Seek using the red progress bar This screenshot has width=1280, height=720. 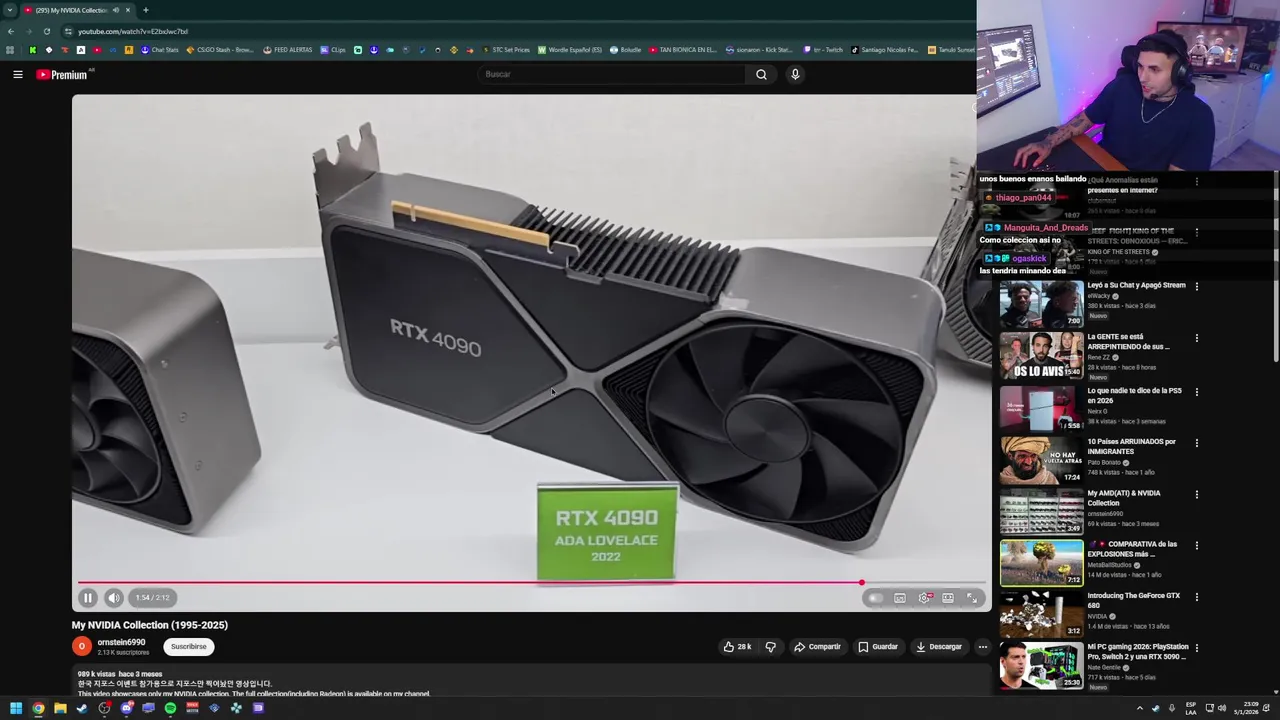(532, 582)
